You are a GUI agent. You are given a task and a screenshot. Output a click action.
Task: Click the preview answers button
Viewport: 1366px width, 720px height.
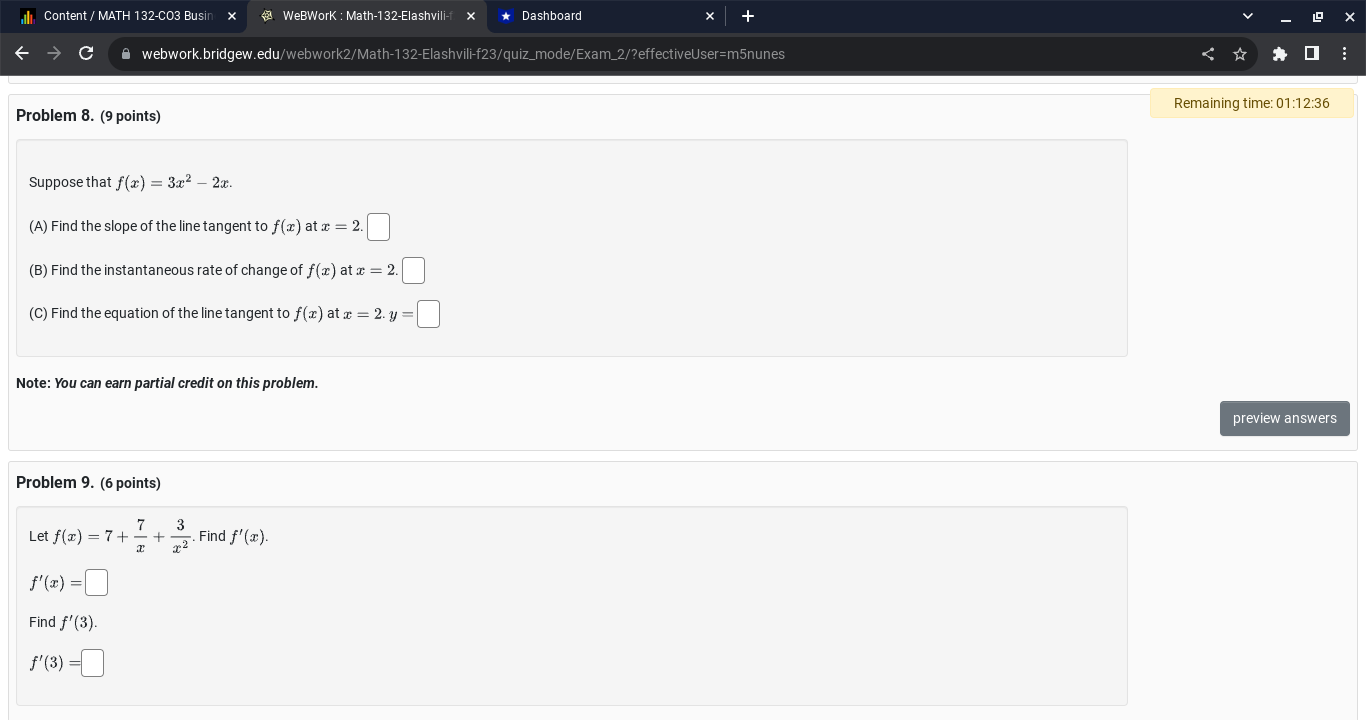coord(1285,418)
